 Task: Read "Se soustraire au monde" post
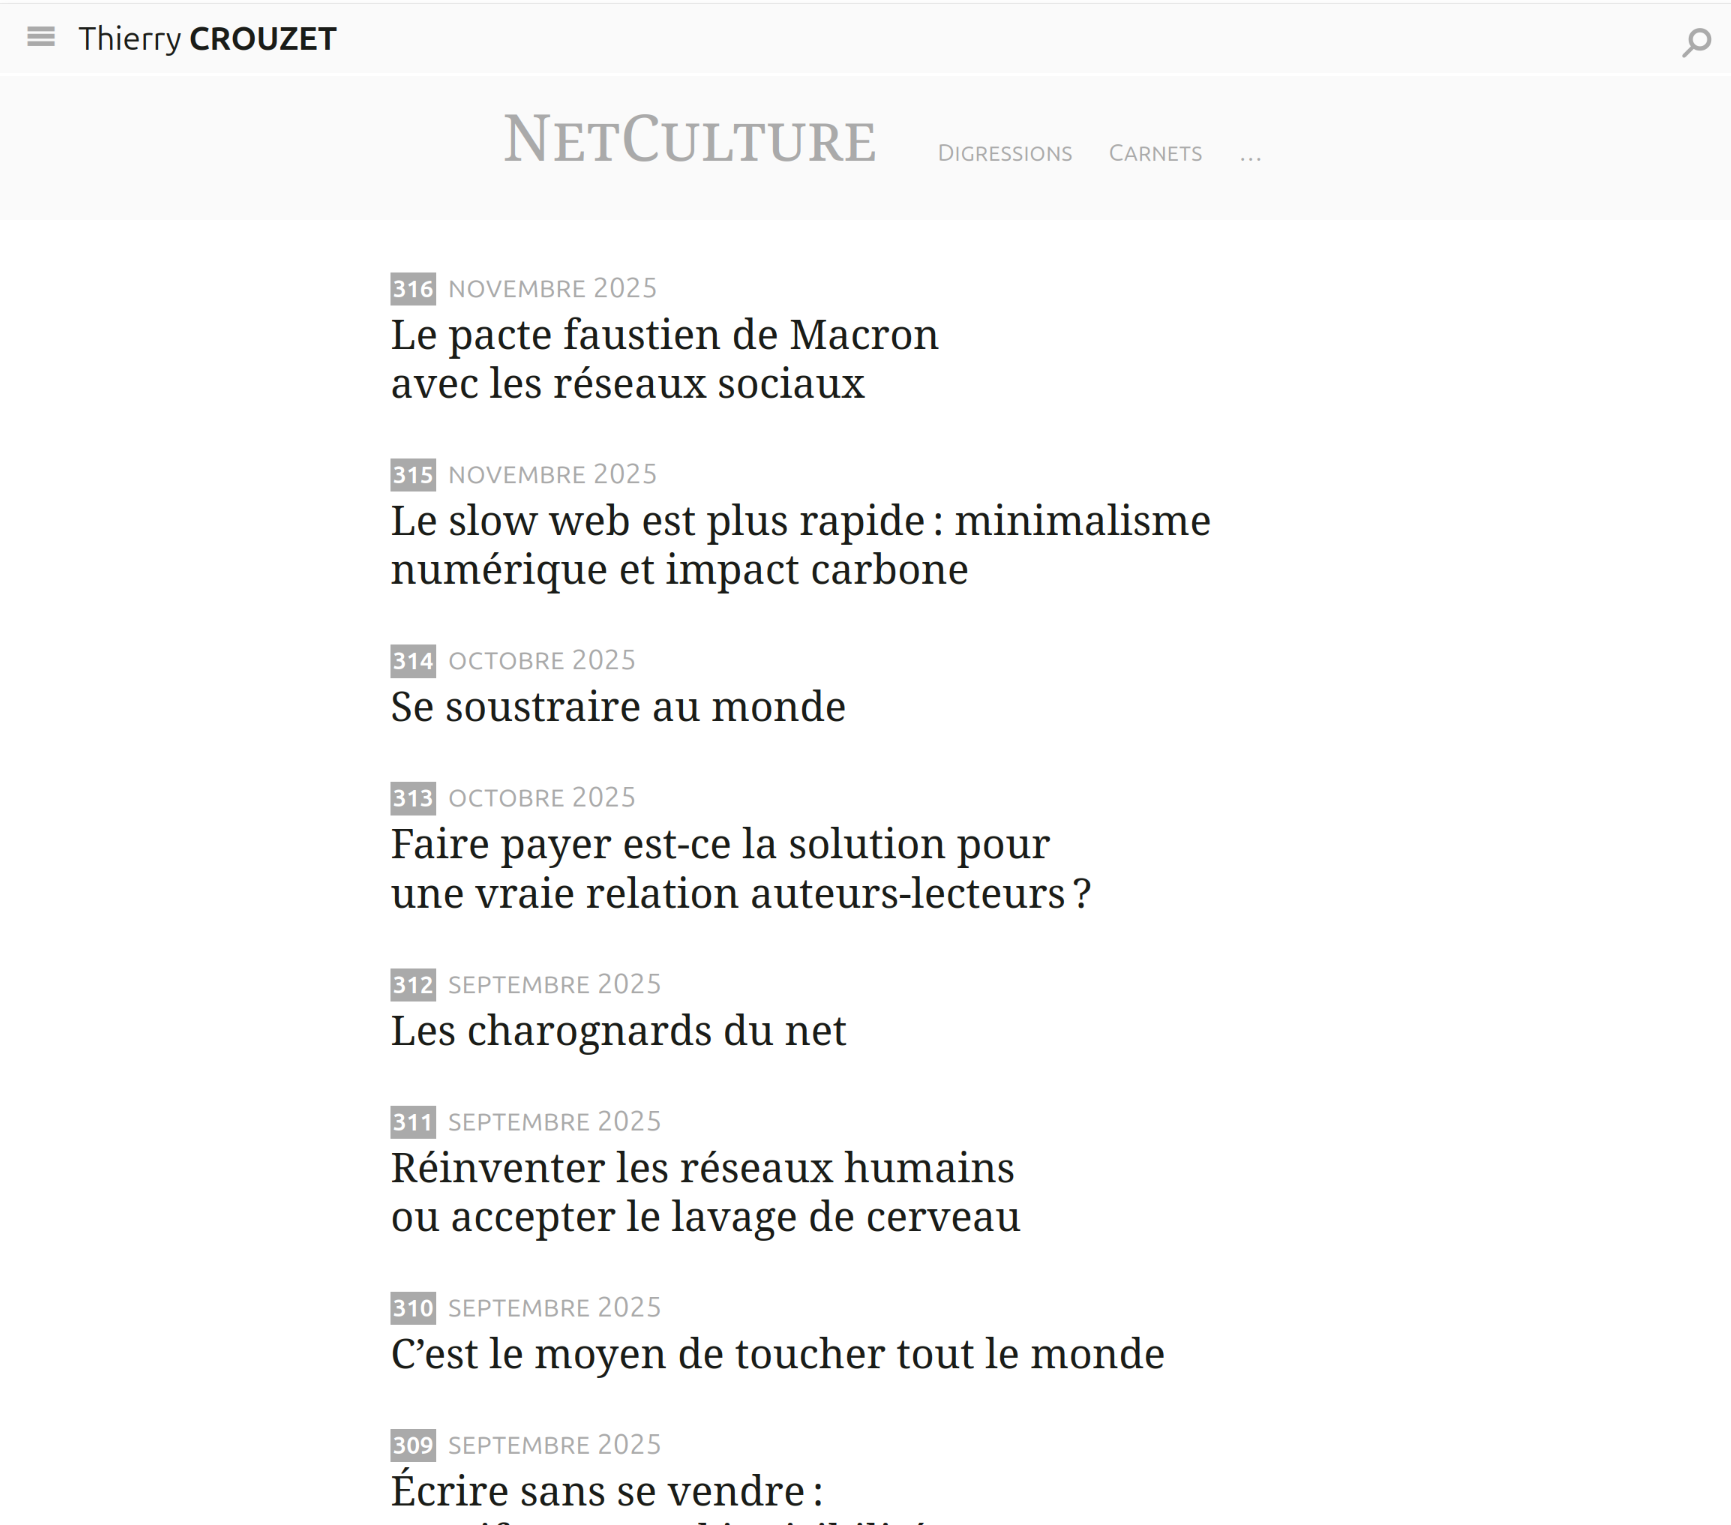click(618, 707)
